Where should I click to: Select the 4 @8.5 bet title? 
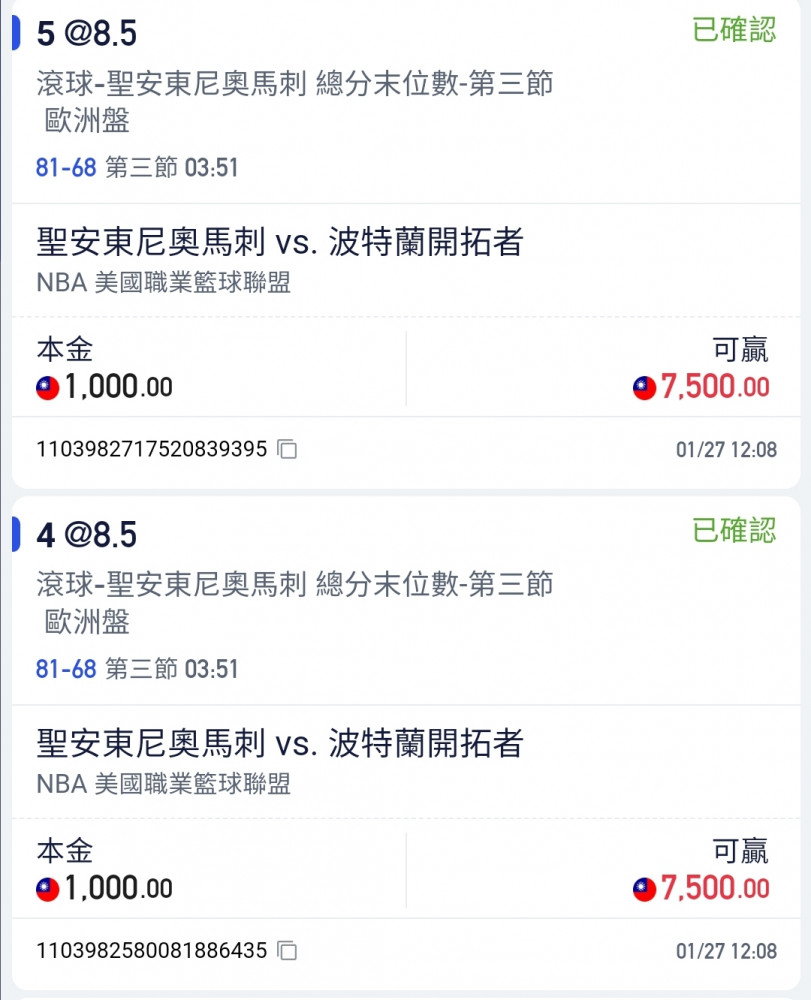point(87,534)
